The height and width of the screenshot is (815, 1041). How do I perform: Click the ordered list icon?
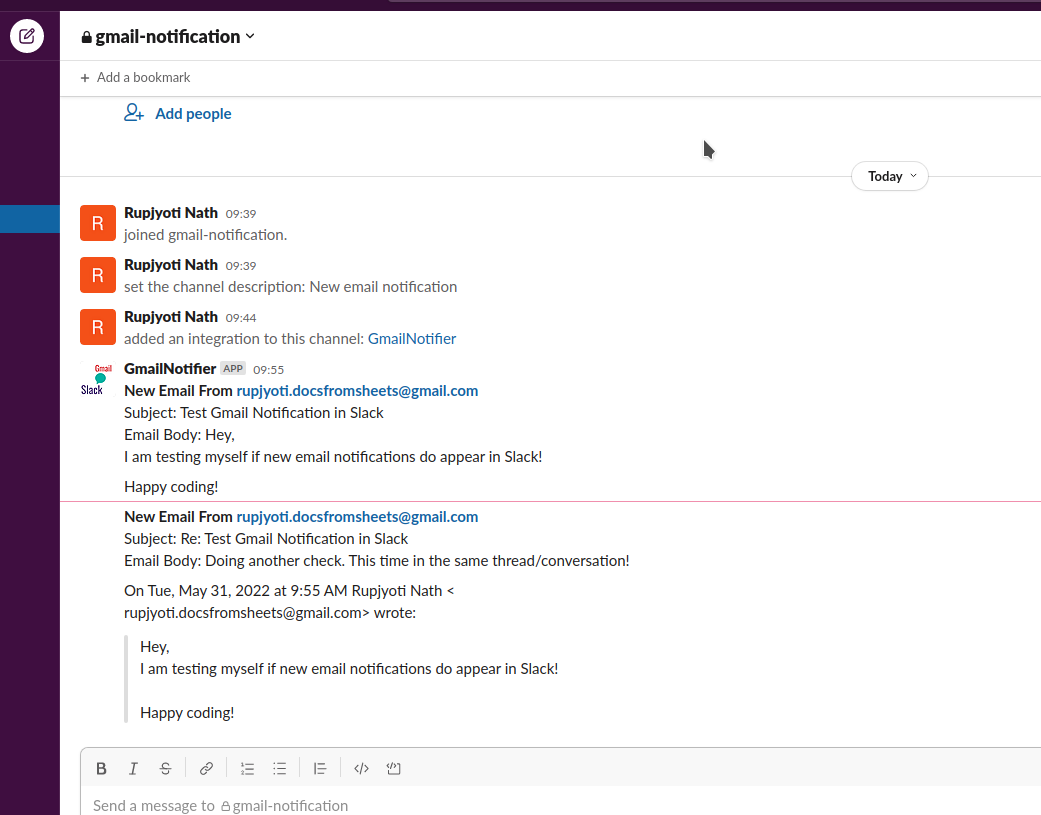(x=248, y=769)
